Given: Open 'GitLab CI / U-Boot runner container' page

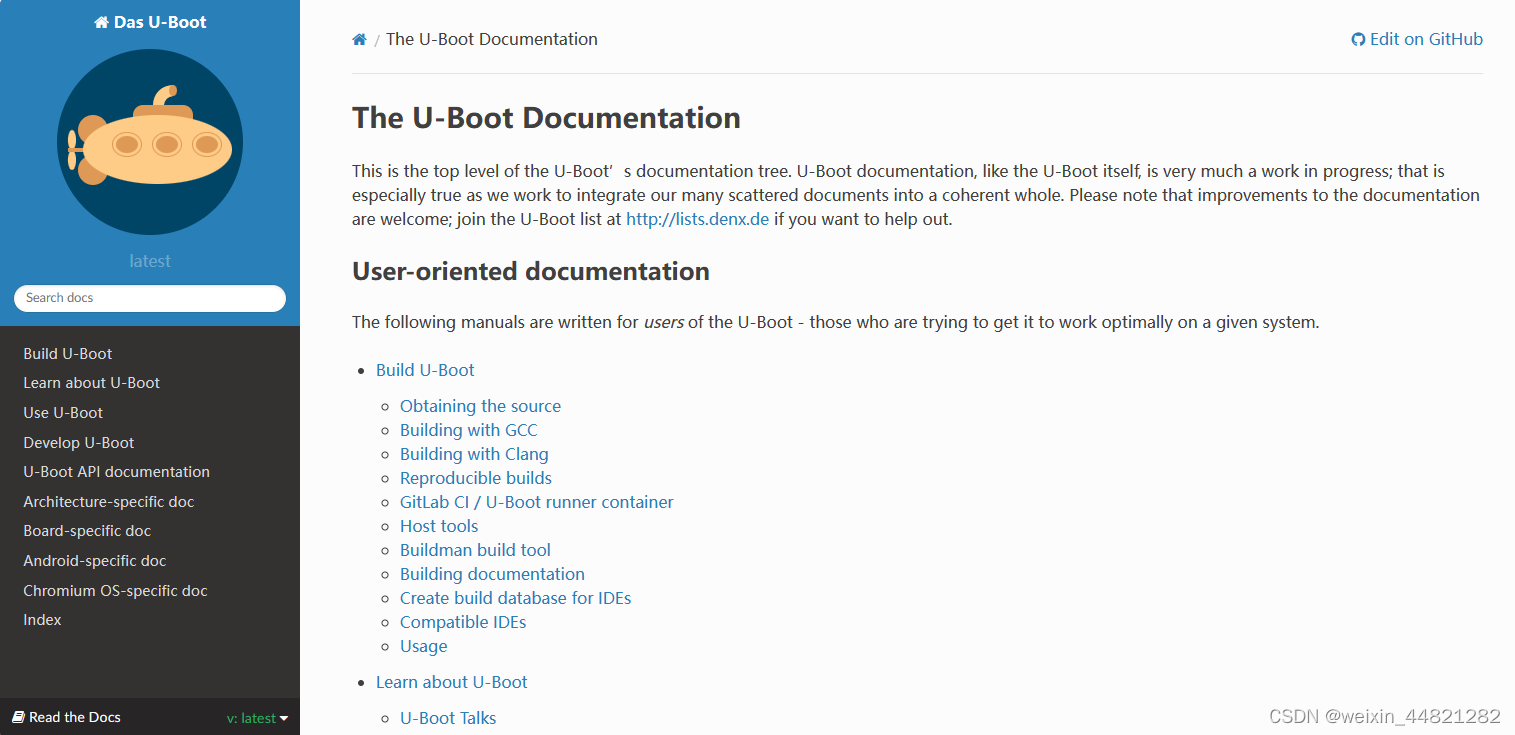Looking at the screenshot, I should (537, 501).
